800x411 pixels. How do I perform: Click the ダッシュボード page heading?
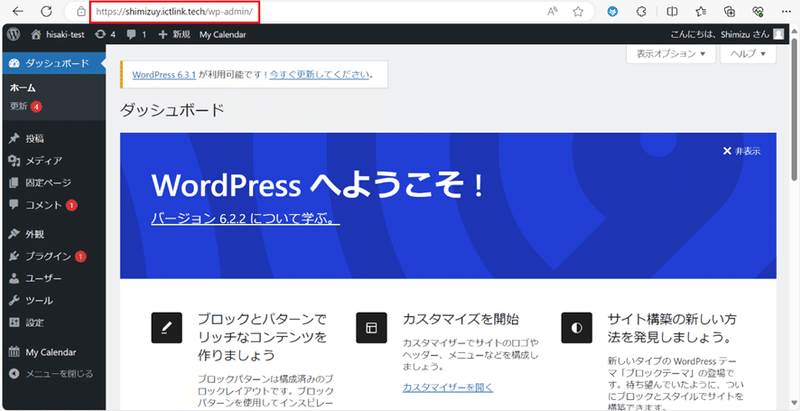click(172, 110)
